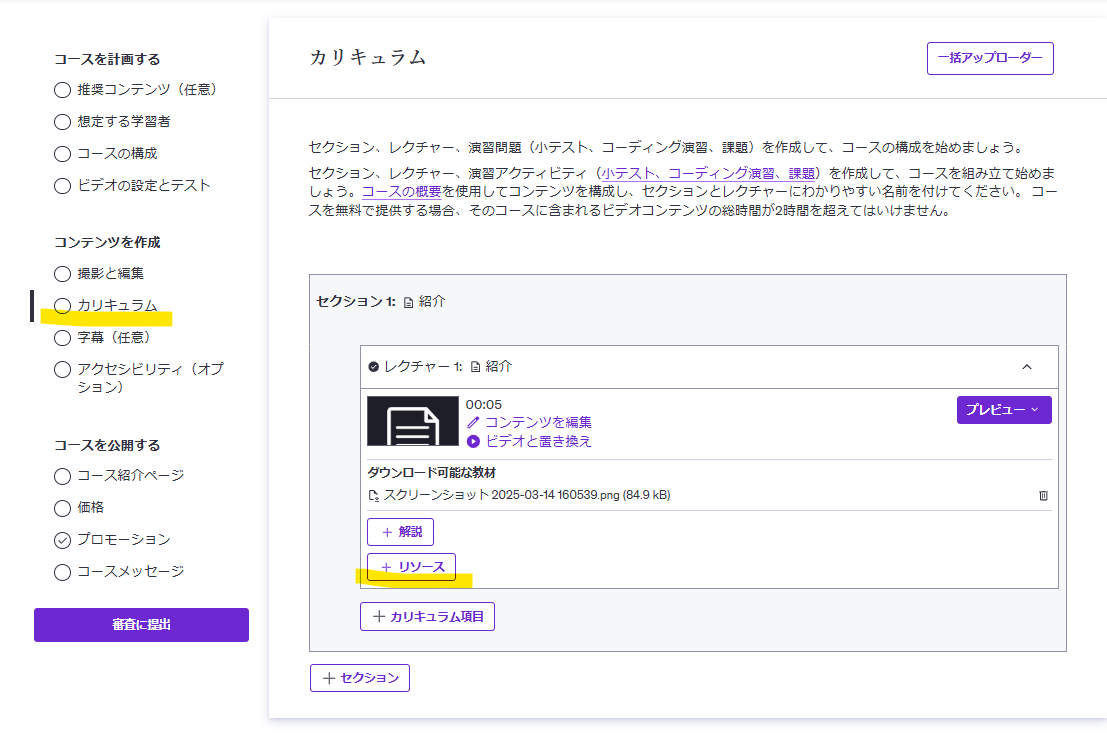Open the コースメッセージ sidebar item
The width and height of the screenshot is (1107, 741).
119,572
